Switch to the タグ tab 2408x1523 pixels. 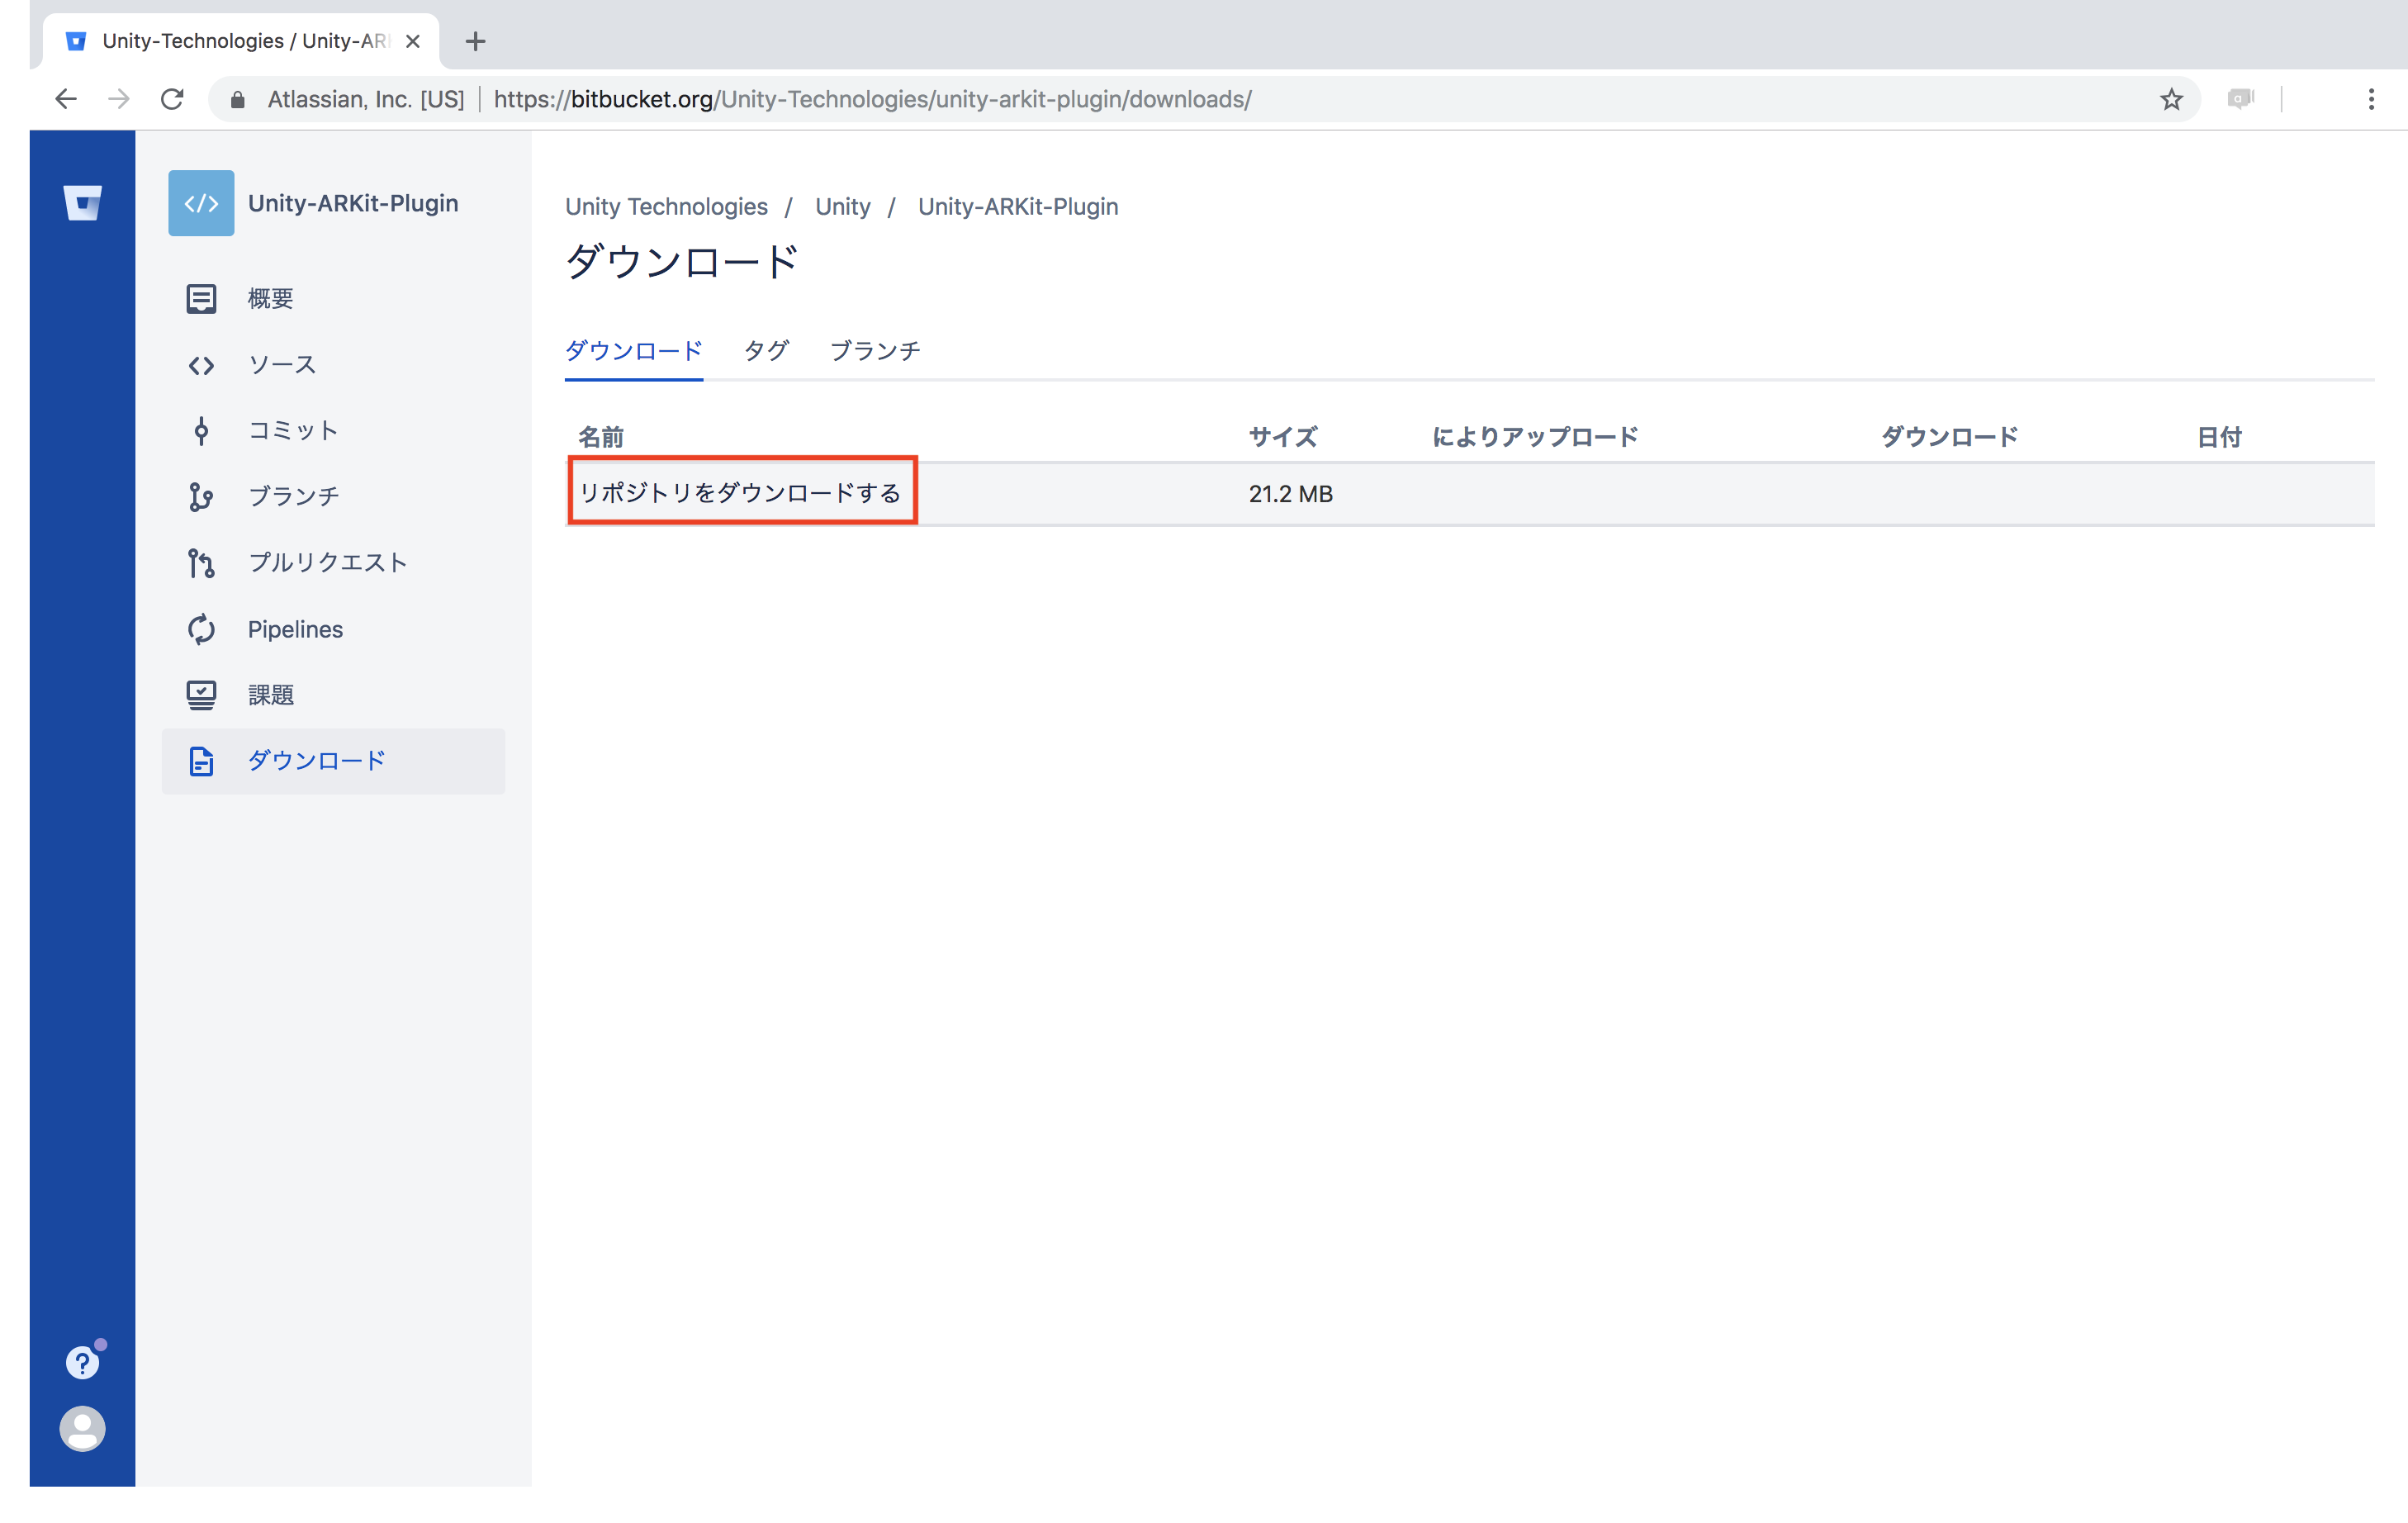(767, 351)
